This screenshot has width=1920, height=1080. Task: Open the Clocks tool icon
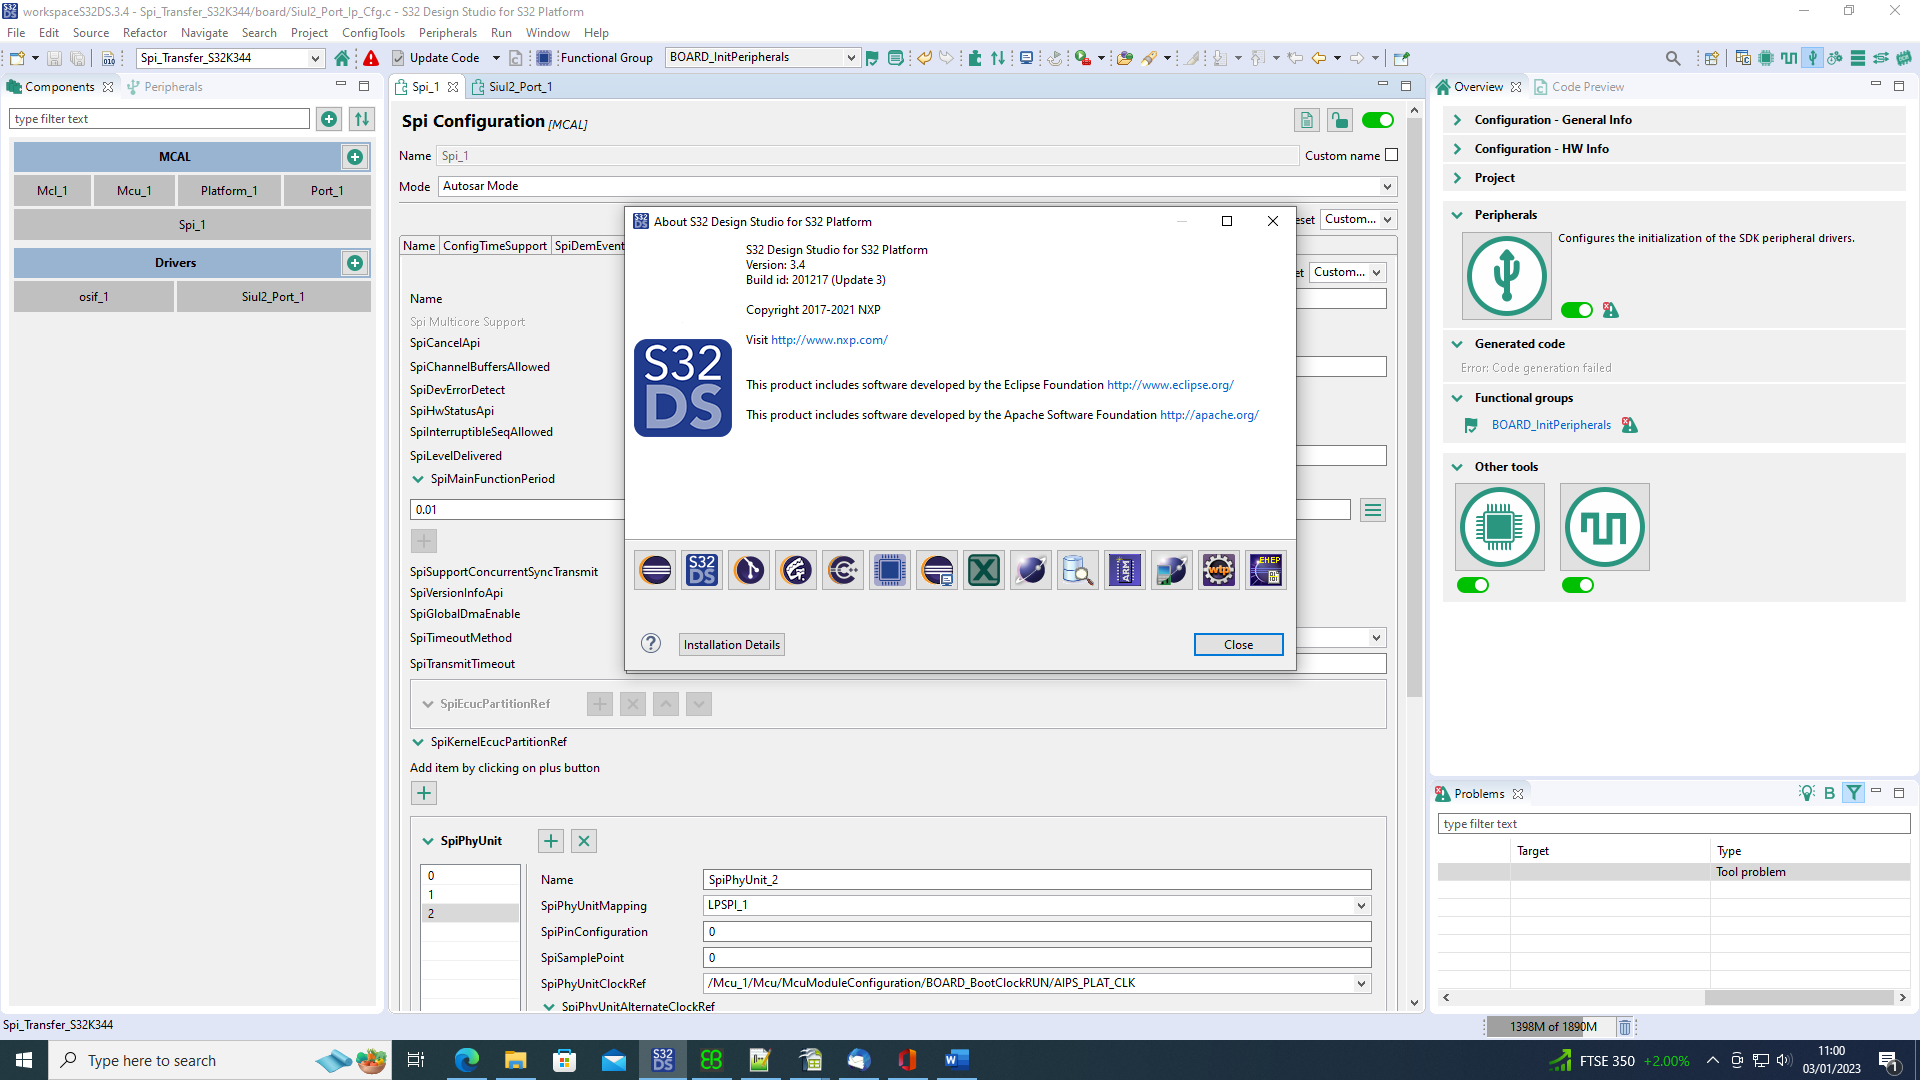tap(1789, 57)
